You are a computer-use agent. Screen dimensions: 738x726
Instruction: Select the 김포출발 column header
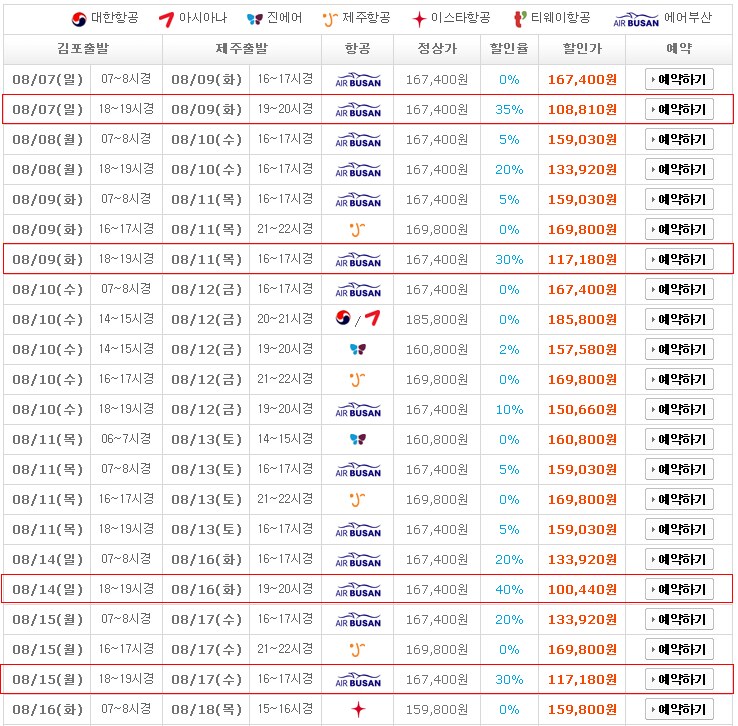[83, 49]
